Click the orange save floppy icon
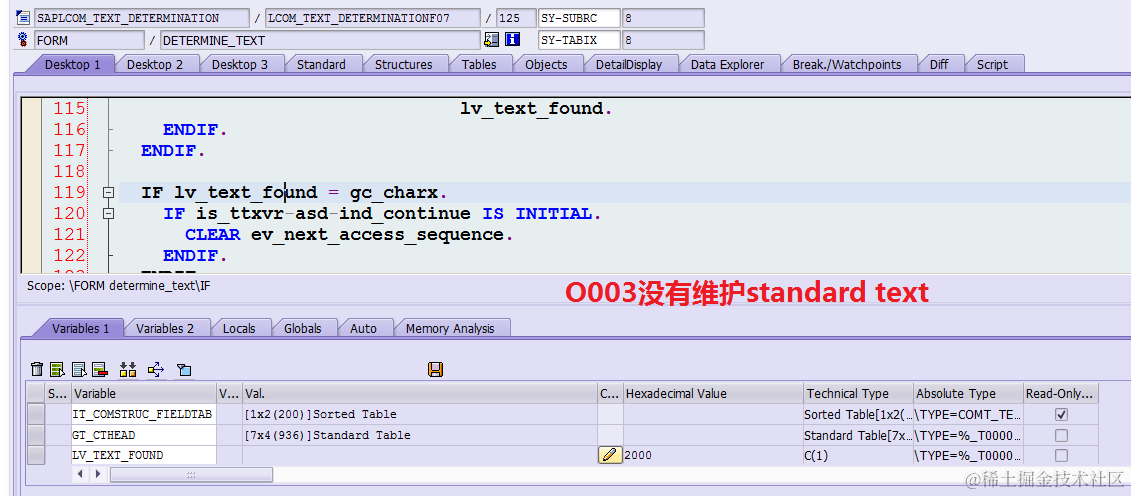The image size is (1131, 496). click(435, 370)
